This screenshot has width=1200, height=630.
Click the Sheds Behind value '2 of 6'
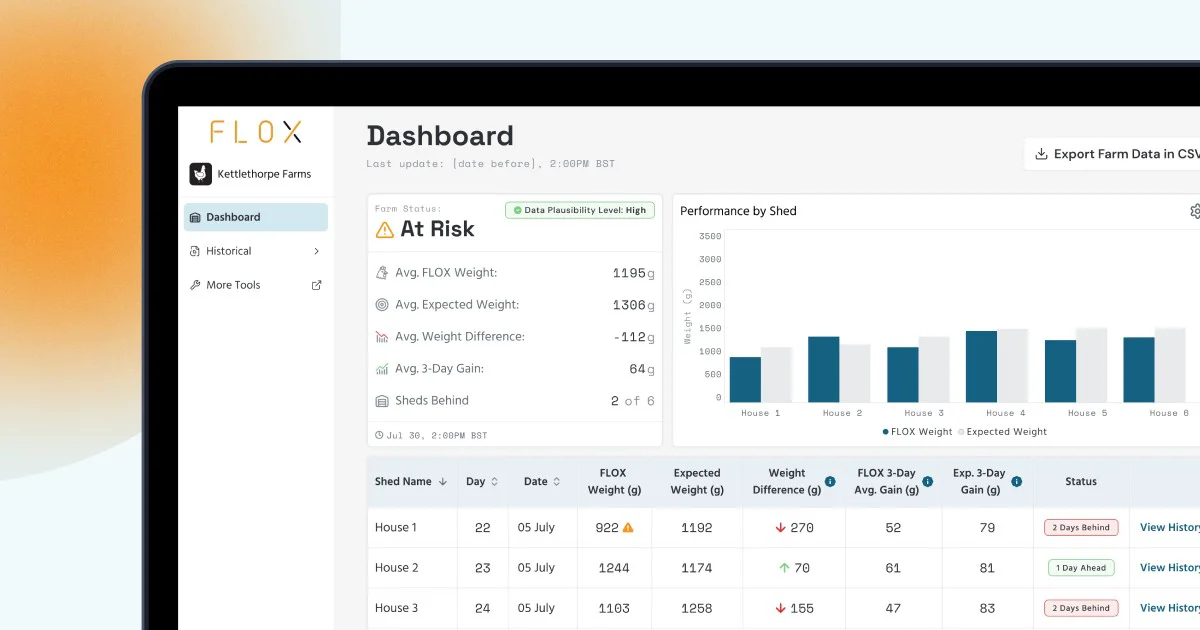[x=633, y=401]
